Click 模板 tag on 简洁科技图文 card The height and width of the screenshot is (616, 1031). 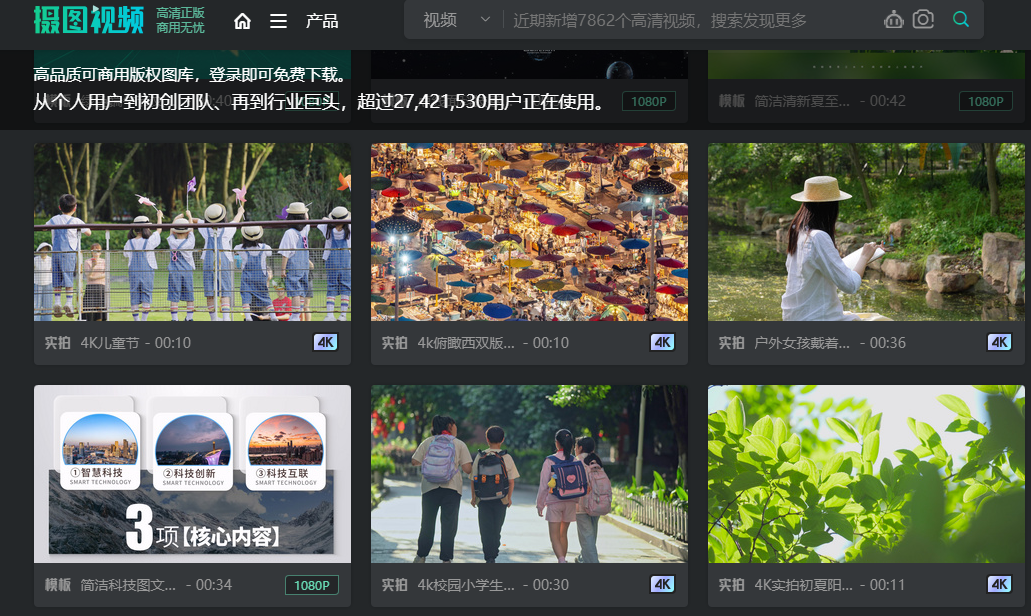[57, 584]
